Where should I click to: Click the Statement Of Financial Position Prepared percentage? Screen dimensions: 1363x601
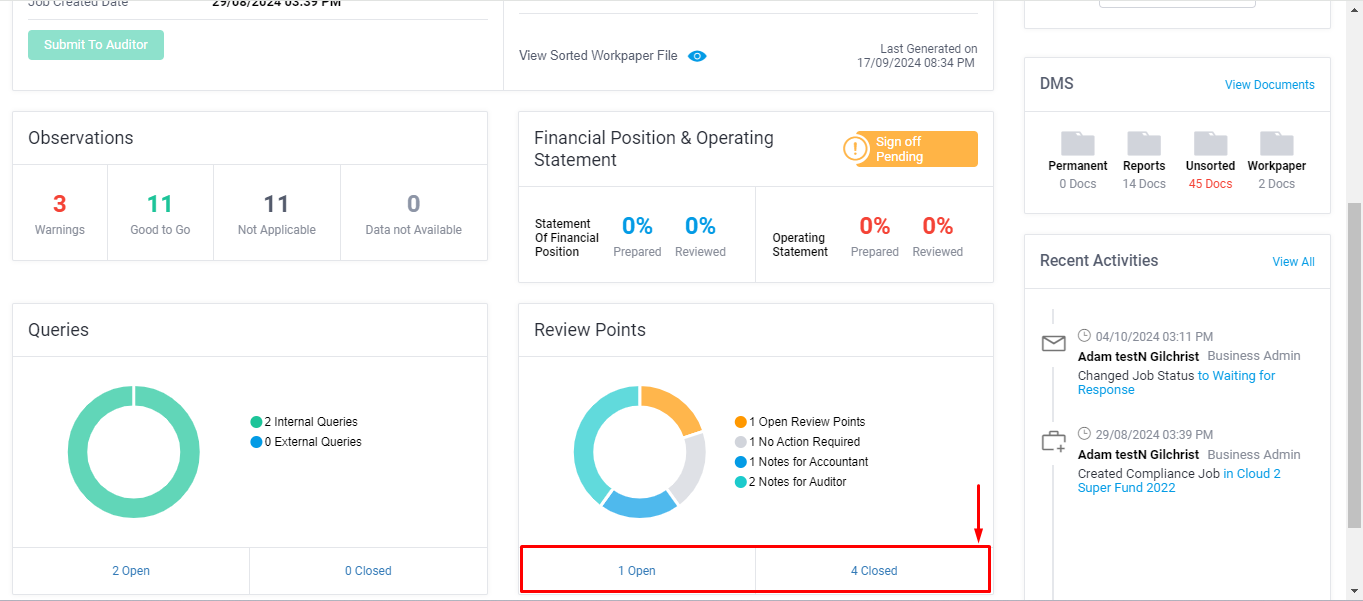tap(637, 226)
